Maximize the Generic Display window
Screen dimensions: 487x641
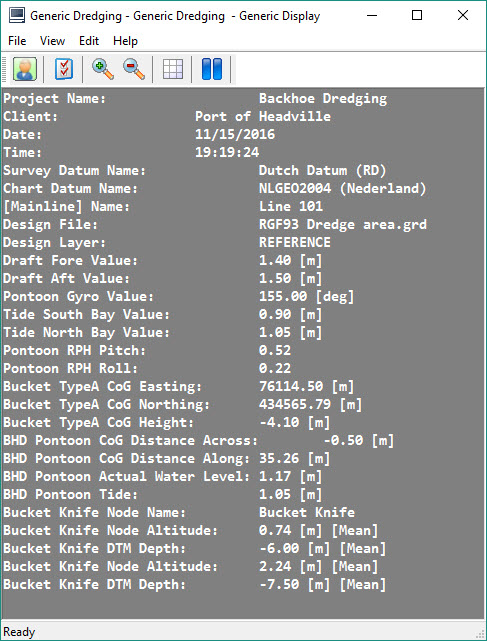[417, 16]
